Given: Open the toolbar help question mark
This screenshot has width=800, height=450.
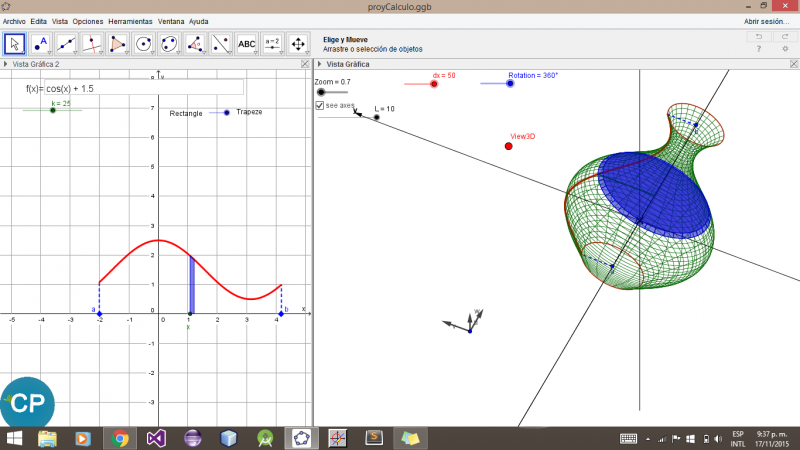Looking at the screenshot, I should (x=759, y=49).
